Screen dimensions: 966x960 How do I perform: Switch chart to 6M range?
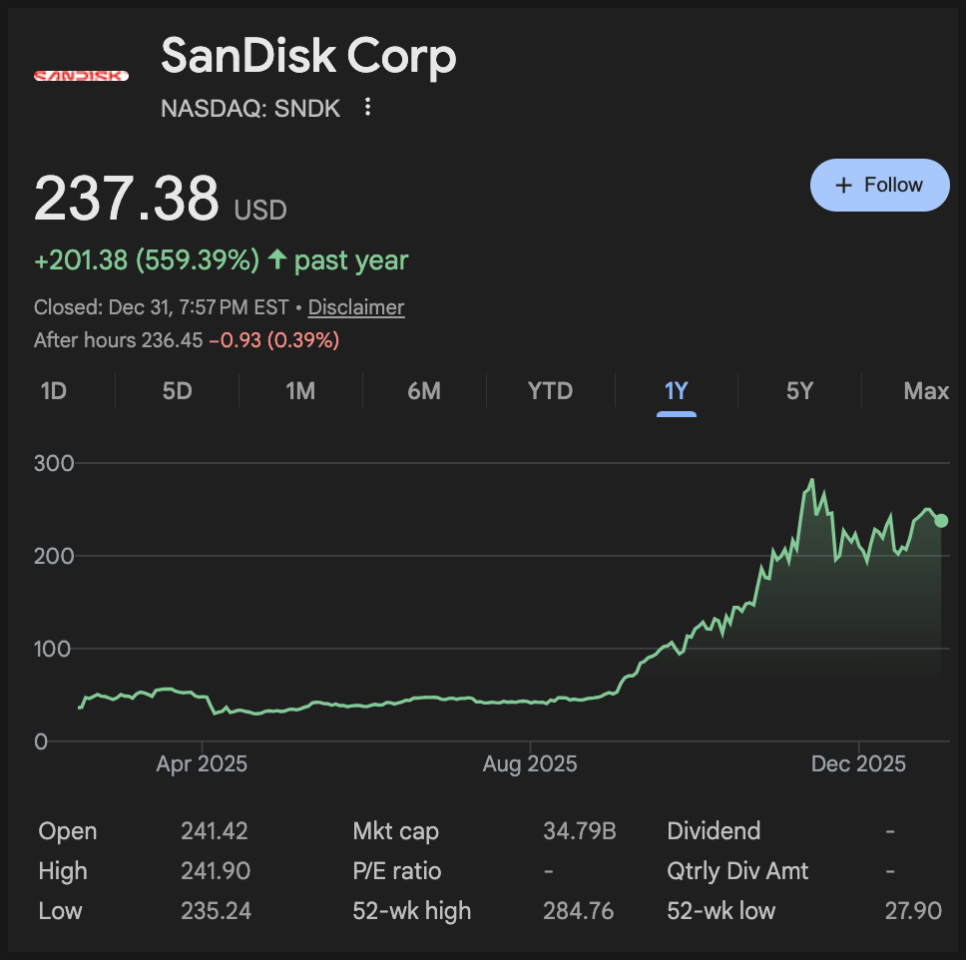(424, 391)
